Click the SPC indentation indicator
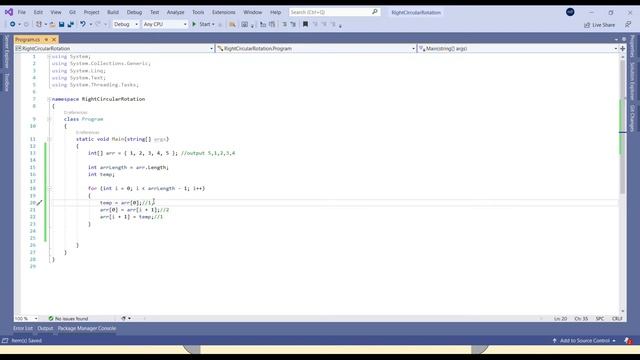The image size is (640, 360). (600, 318)
